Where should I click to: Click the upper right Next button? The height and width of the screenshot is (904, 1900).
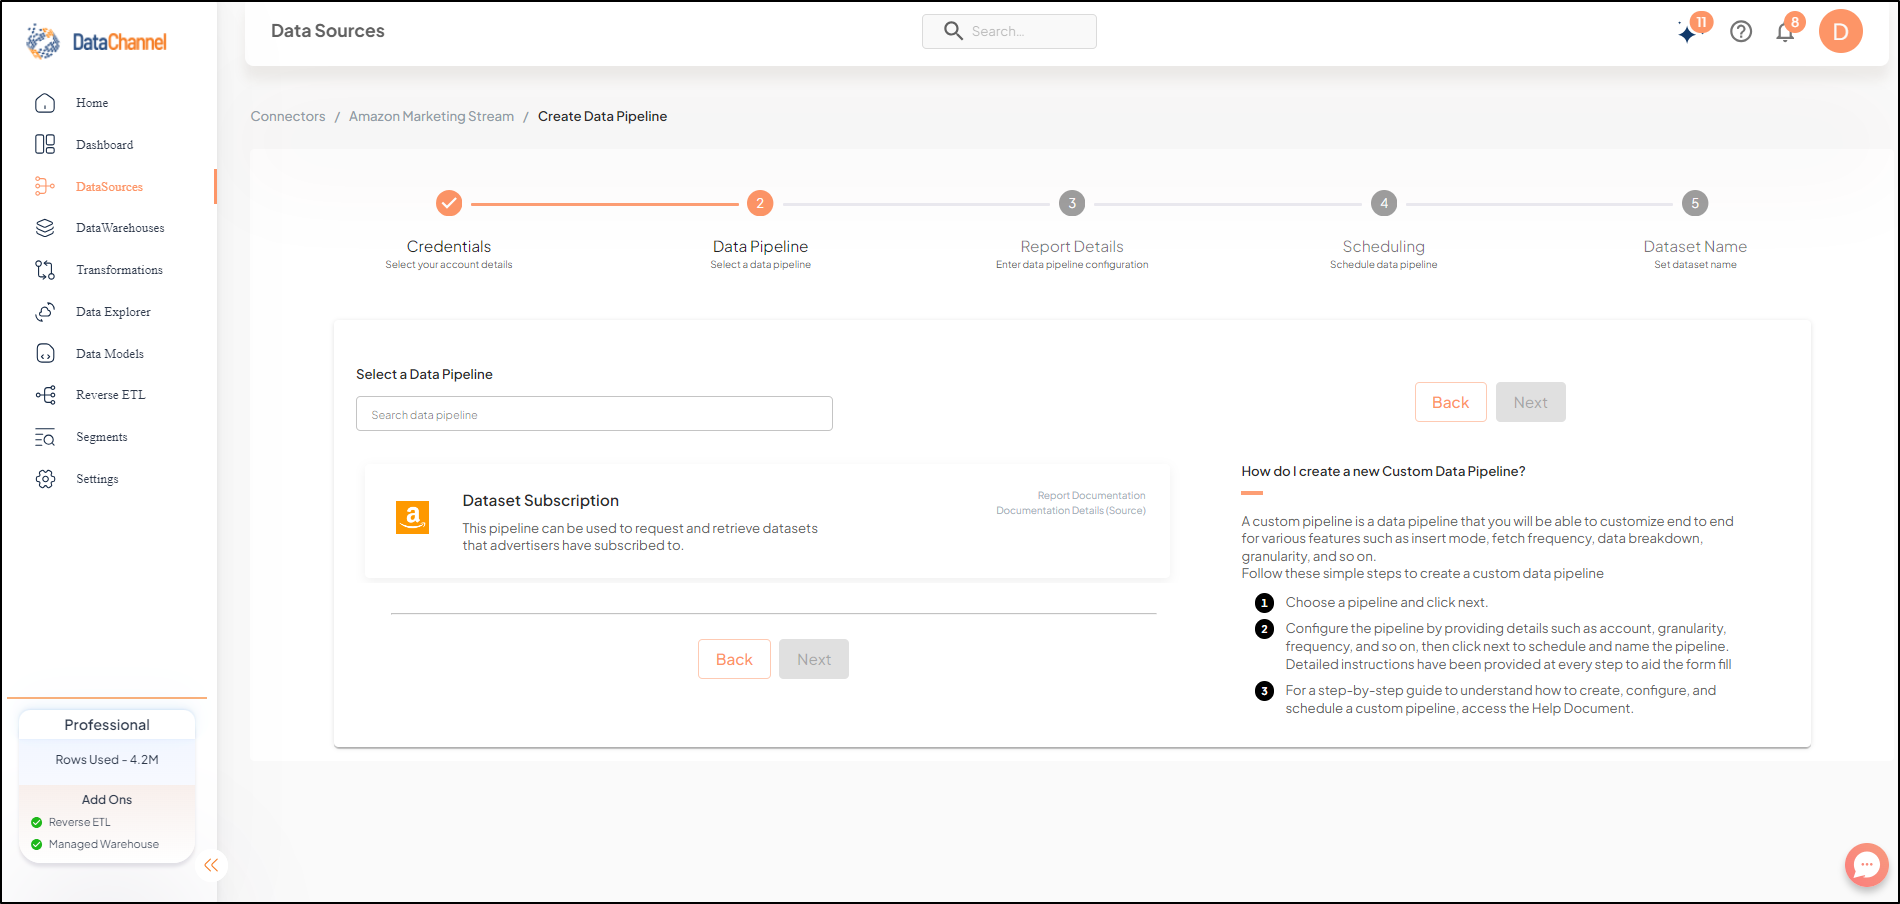1530,402
